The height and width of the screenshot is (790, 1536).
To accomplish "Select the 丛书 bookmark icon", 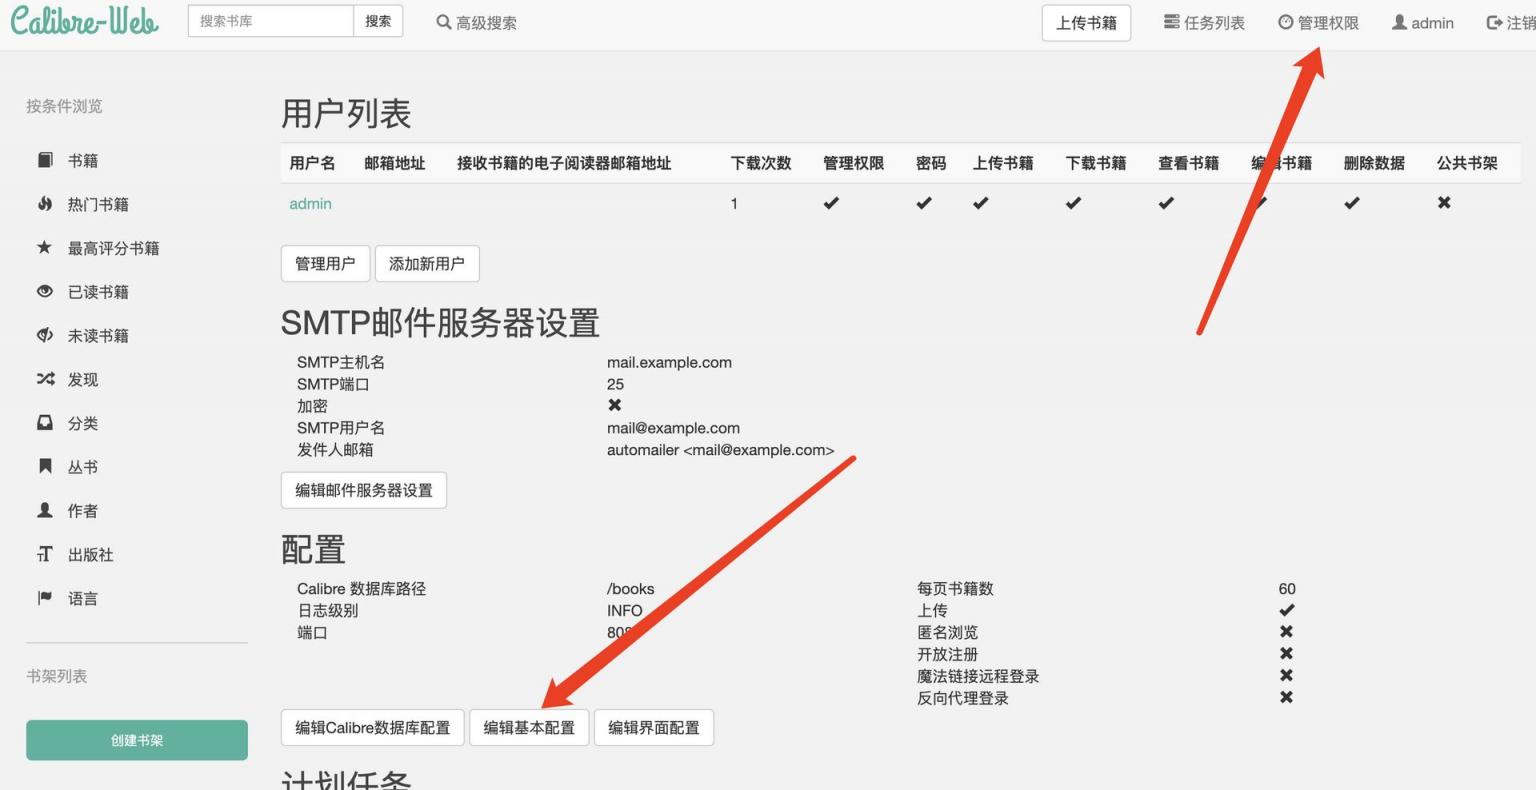I will [45, 466].
